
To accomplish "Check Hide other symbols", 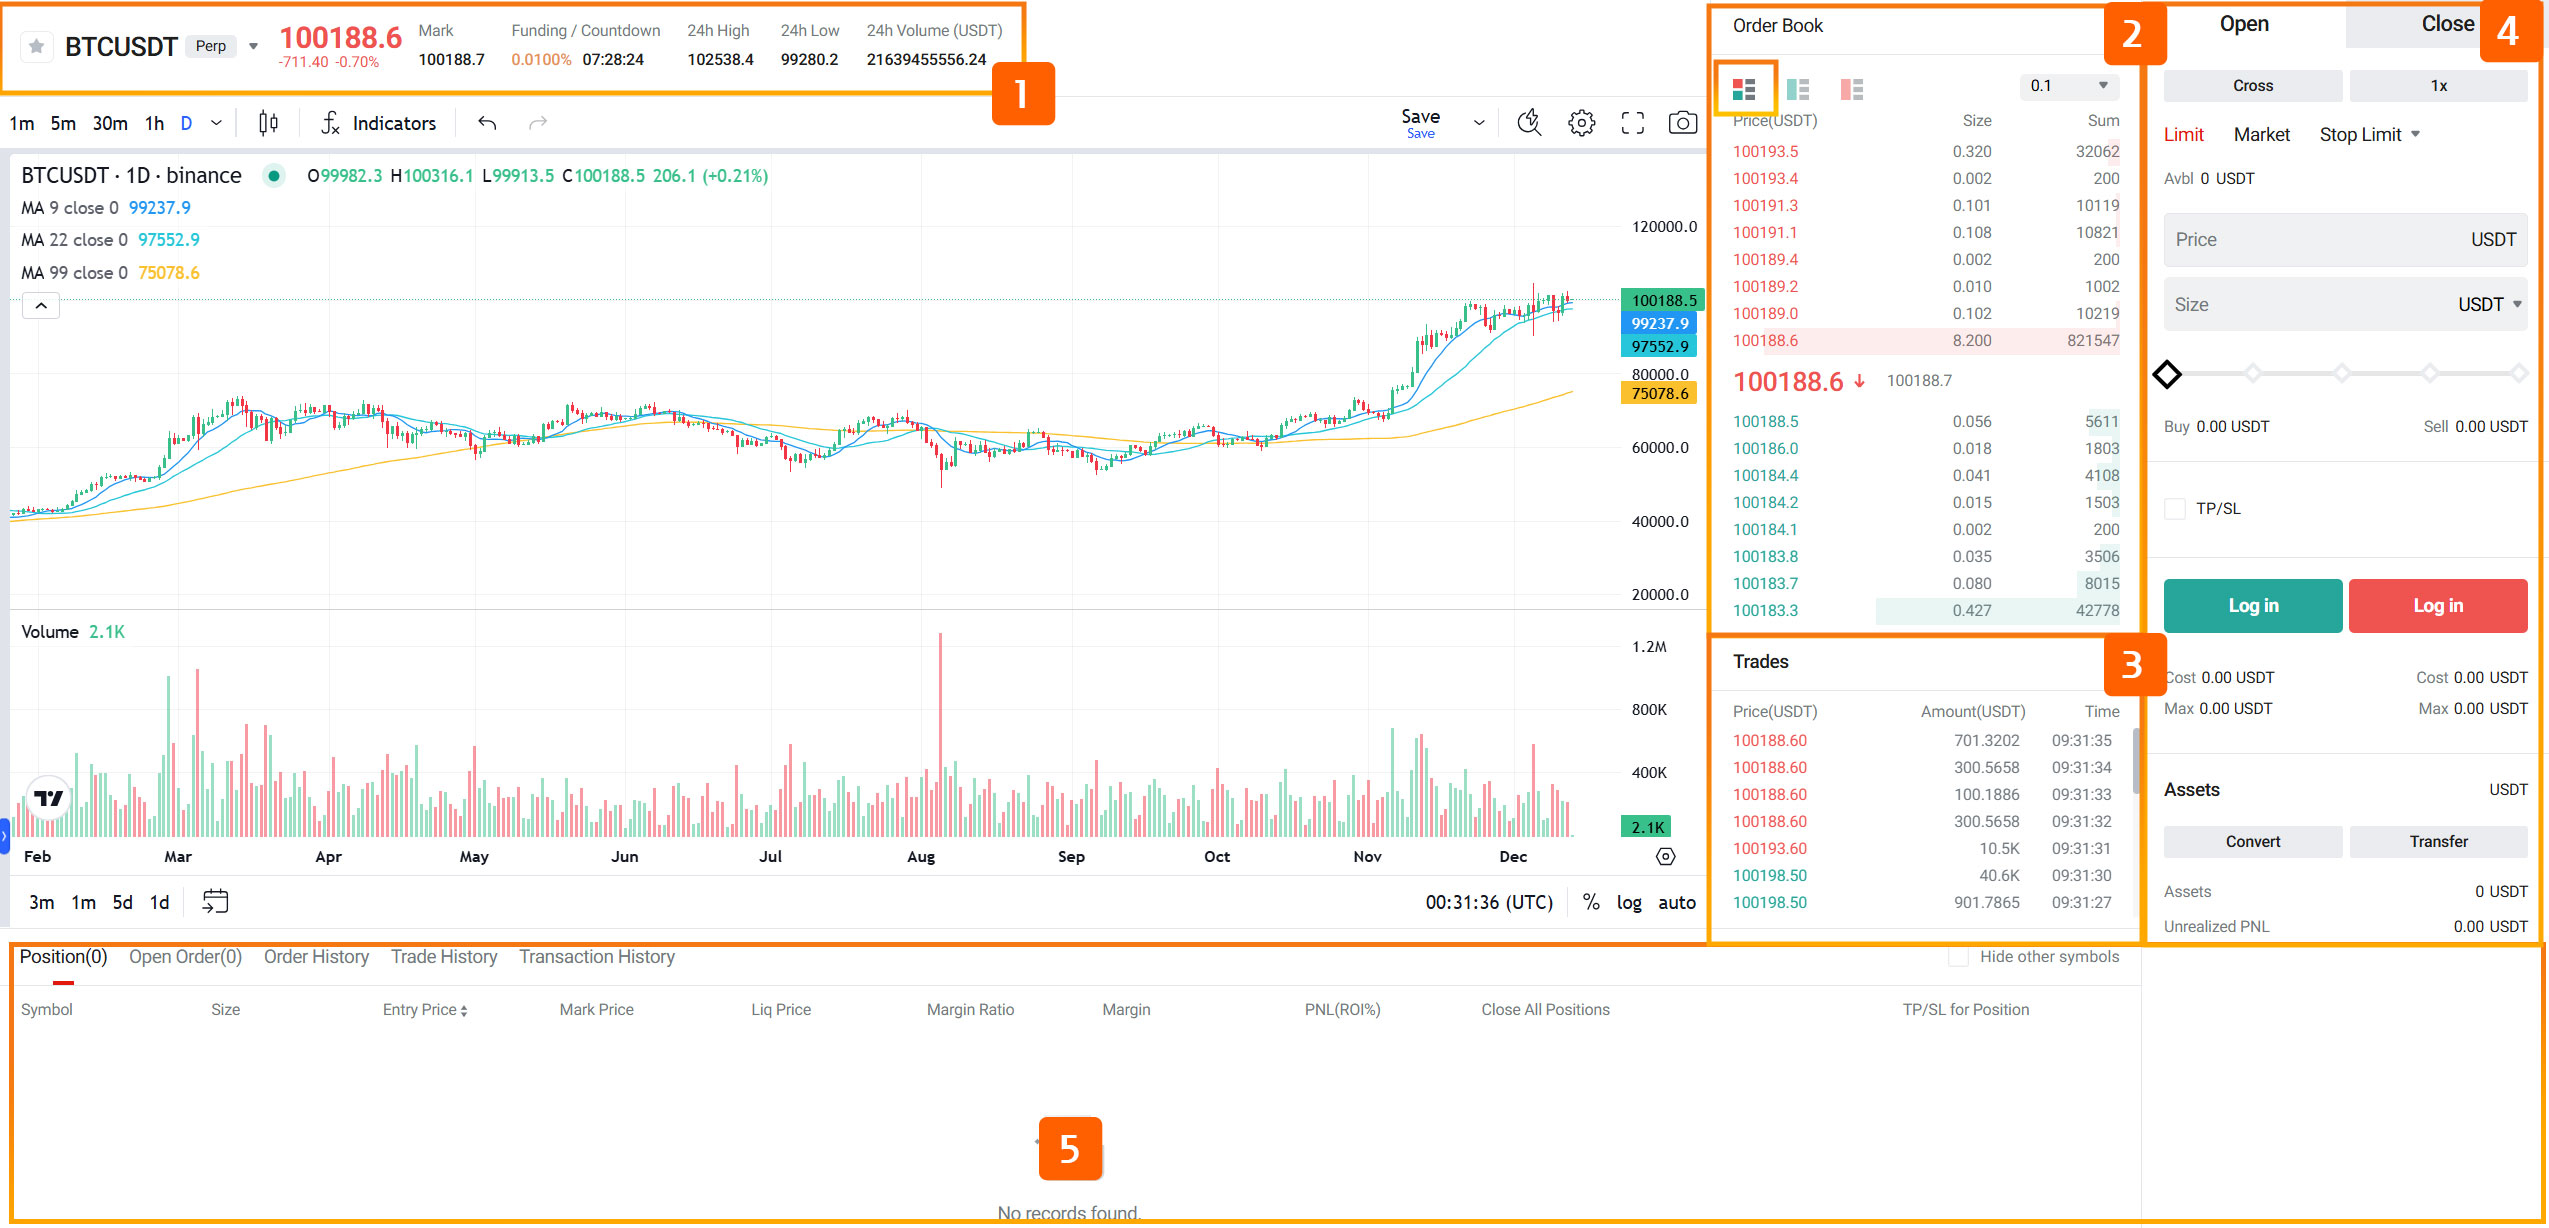I will tap(1958, 957).
